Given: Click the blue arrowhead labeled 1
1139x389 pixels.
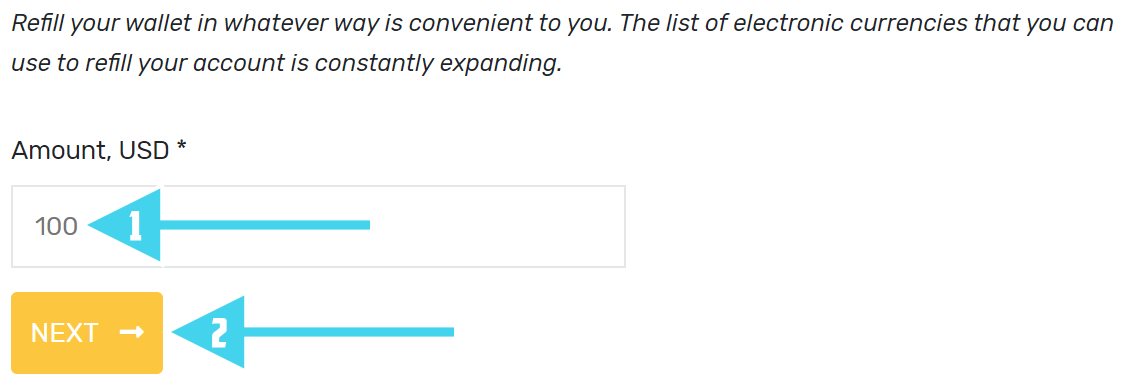Looking at the screenshot, I should 124,226.
